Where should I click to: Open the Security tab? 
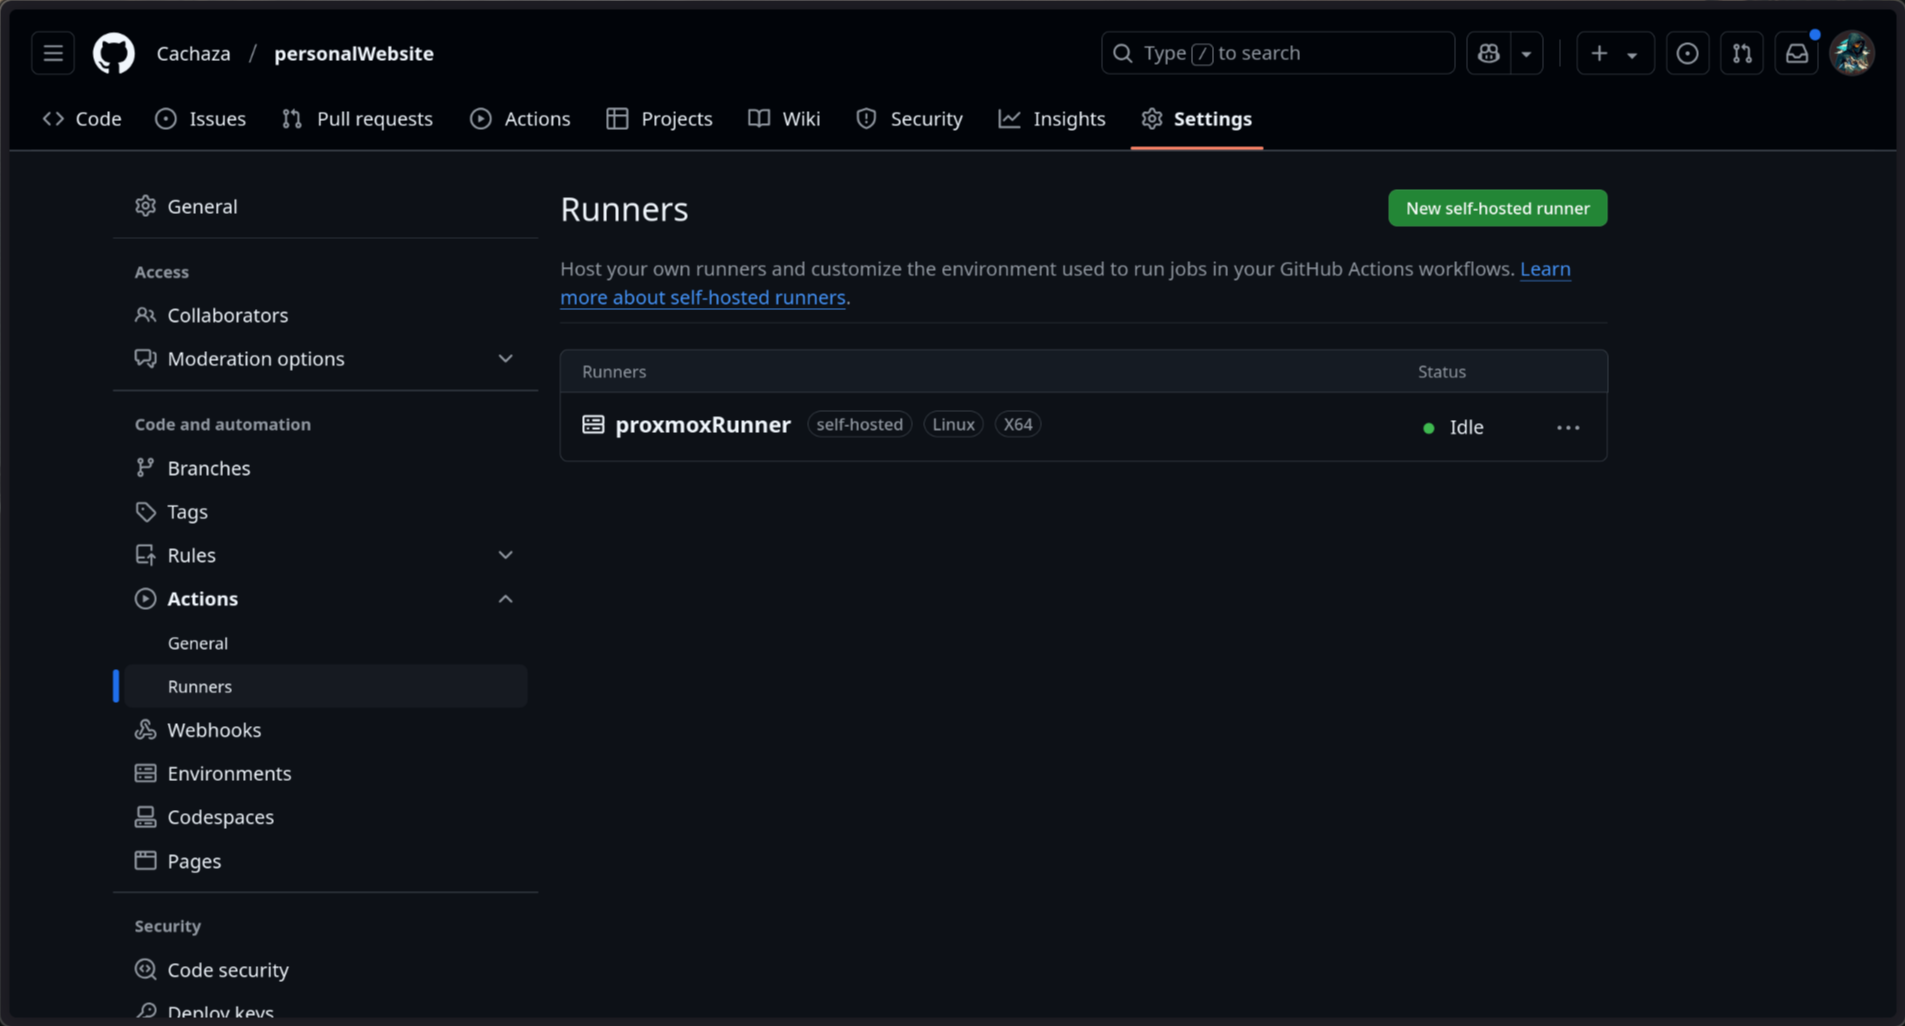pyautogui.click(x=910, y=118)
